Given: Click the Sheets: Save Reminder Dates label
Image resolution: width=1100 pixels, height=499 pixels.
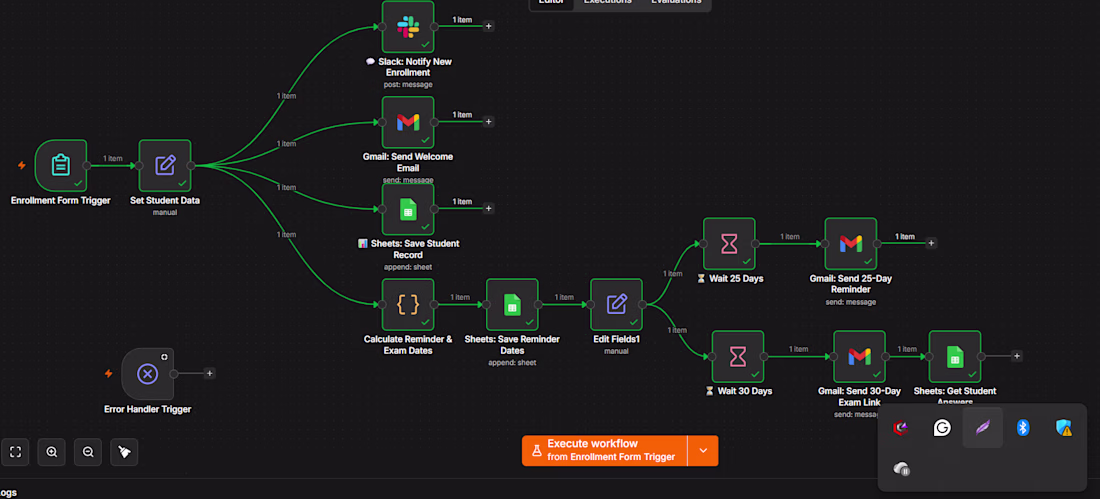Looking at the screenshot, I should click(512, 345).
